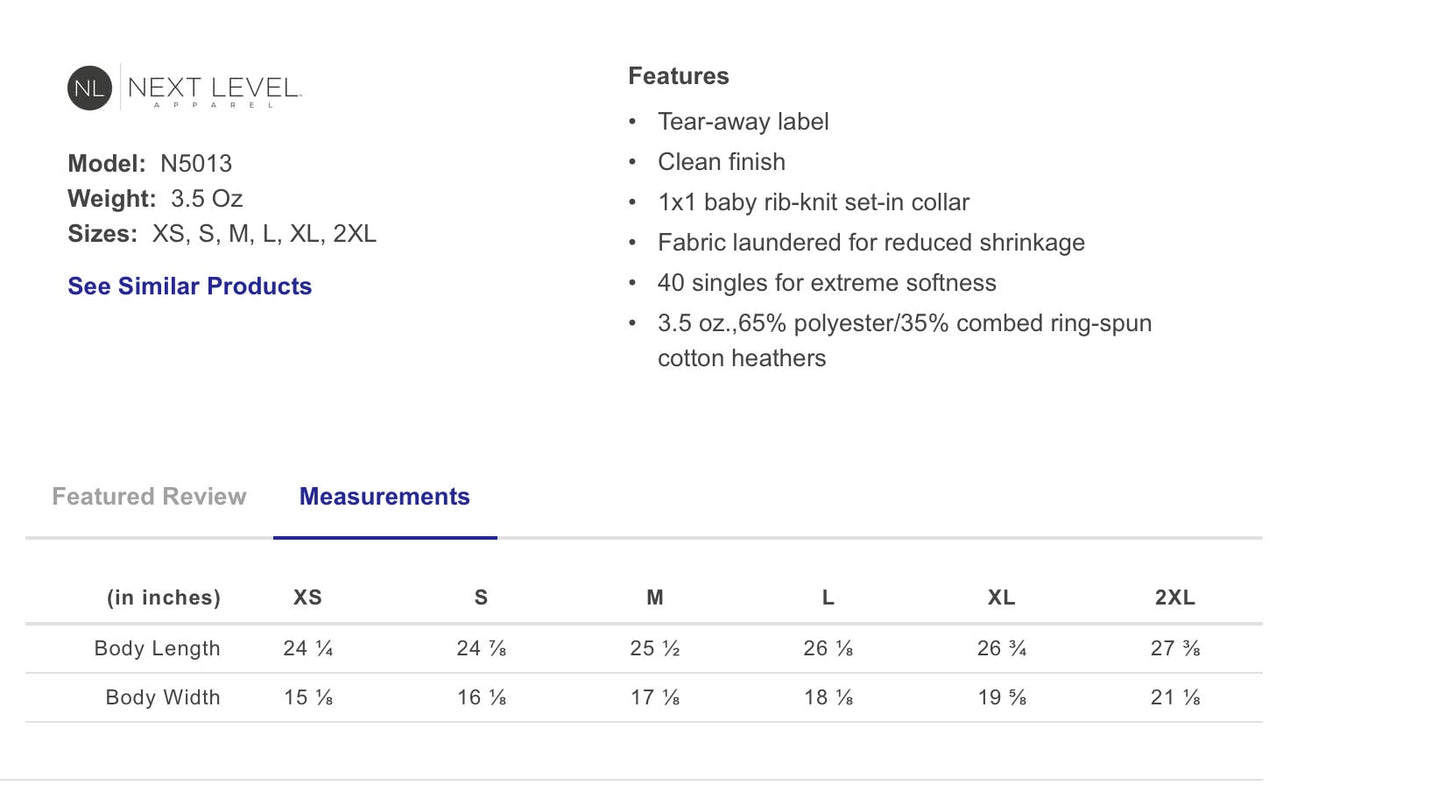The image size is (1445, 785).
Task: Select the M size column header
Action: 655,598
